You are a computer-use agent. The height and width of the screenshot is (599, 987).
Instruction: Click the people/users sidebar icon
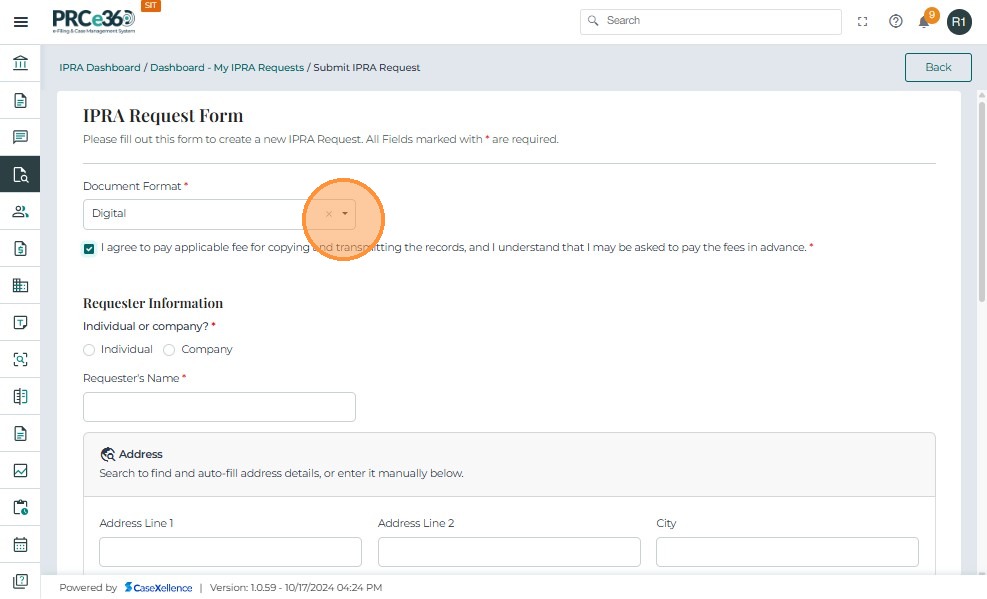tap(20, 211)
